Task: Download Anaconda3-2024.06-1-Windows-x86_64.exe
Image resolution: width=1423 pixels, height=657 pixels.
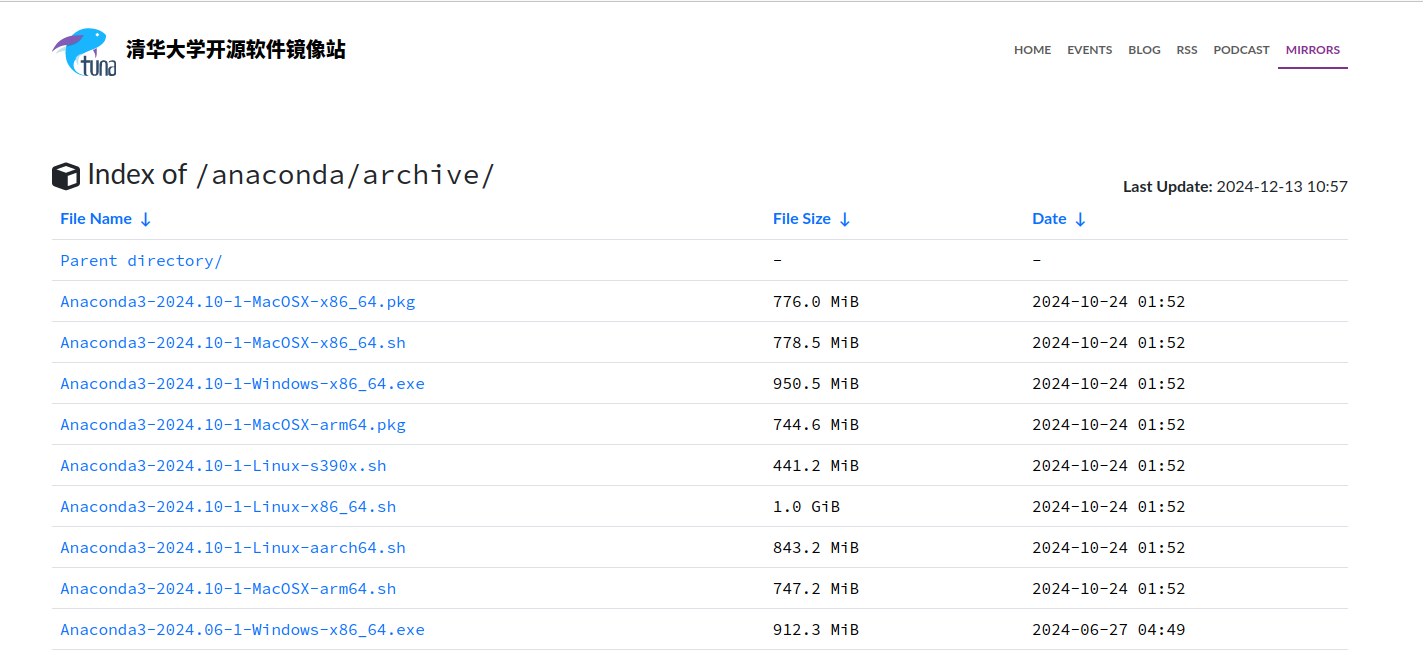Action: (242, 629)
